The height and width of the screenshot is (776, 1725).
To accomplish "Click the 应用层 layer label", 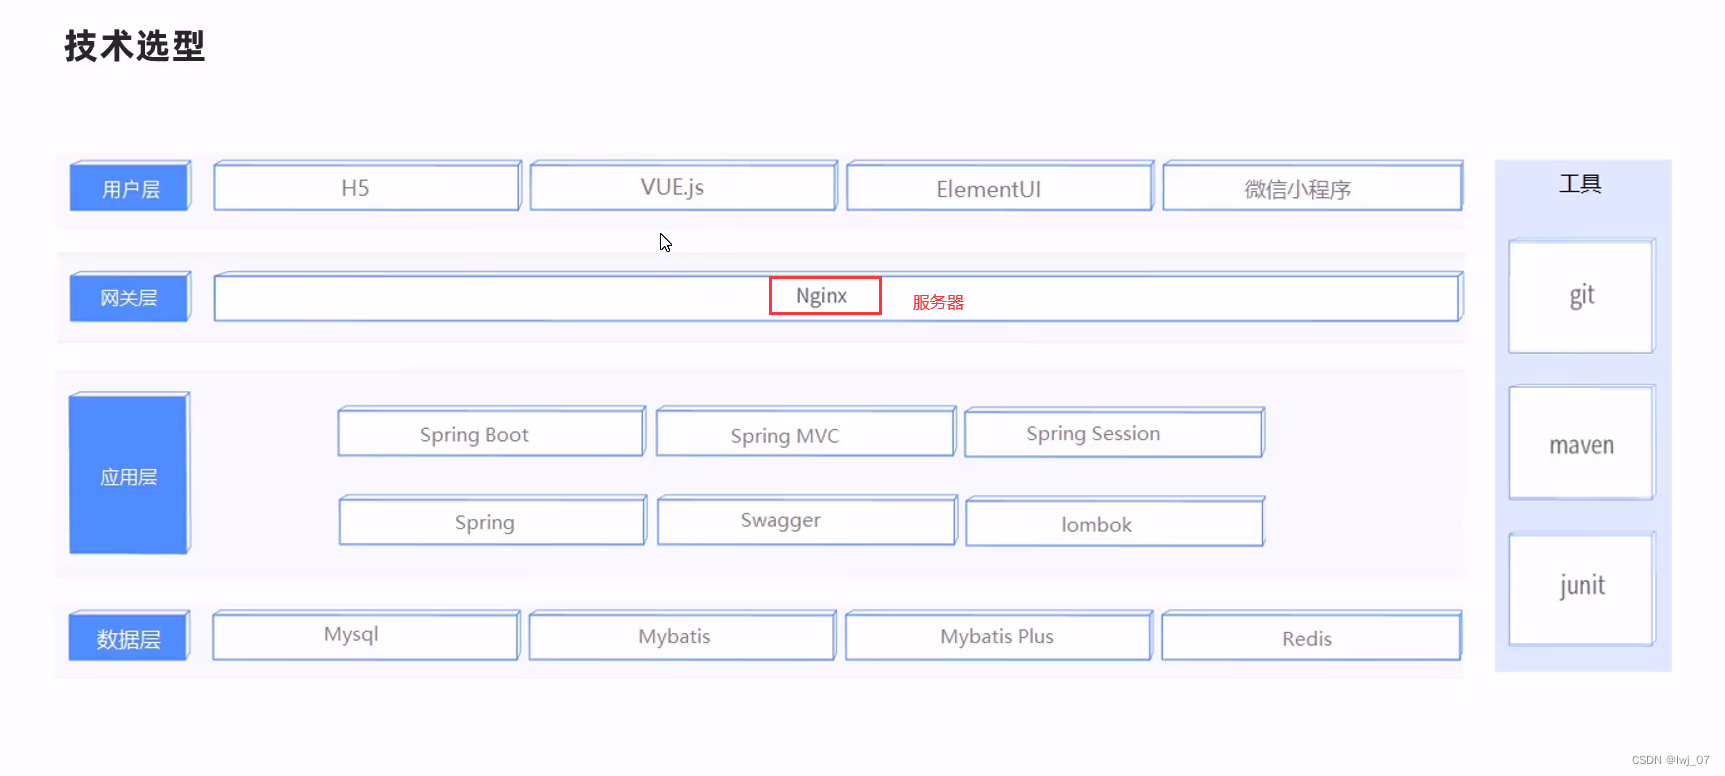I will [x=129, y=473].
